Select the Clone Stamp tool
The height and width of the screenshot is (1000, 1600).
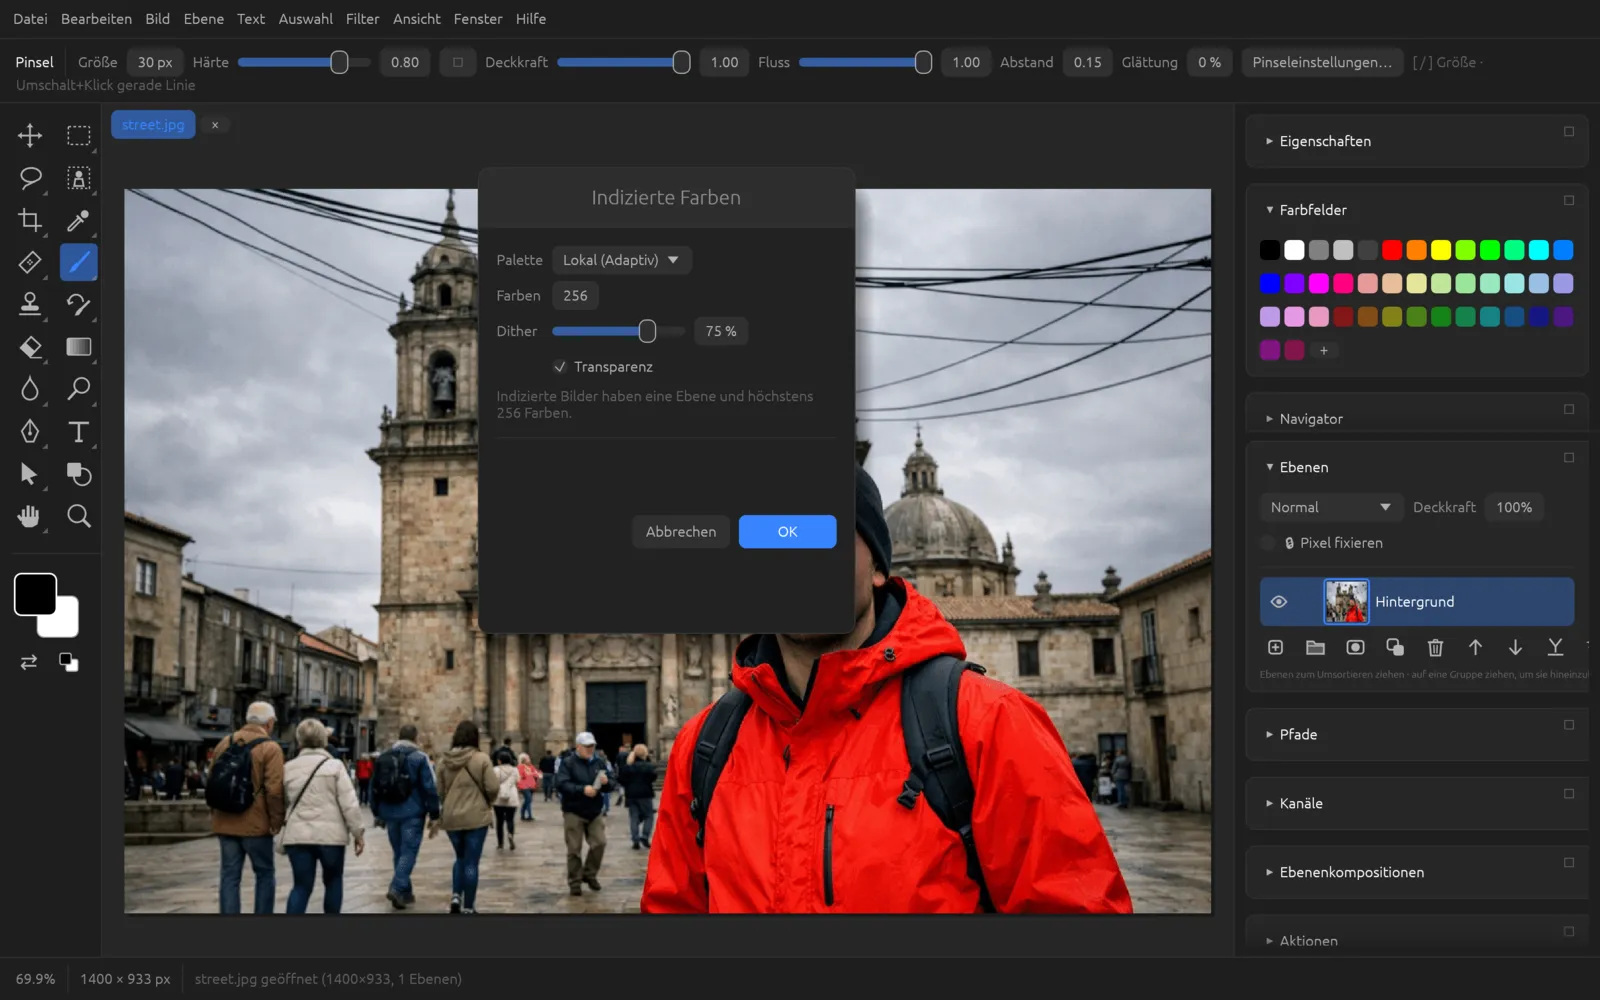click(x=30, y=304)
